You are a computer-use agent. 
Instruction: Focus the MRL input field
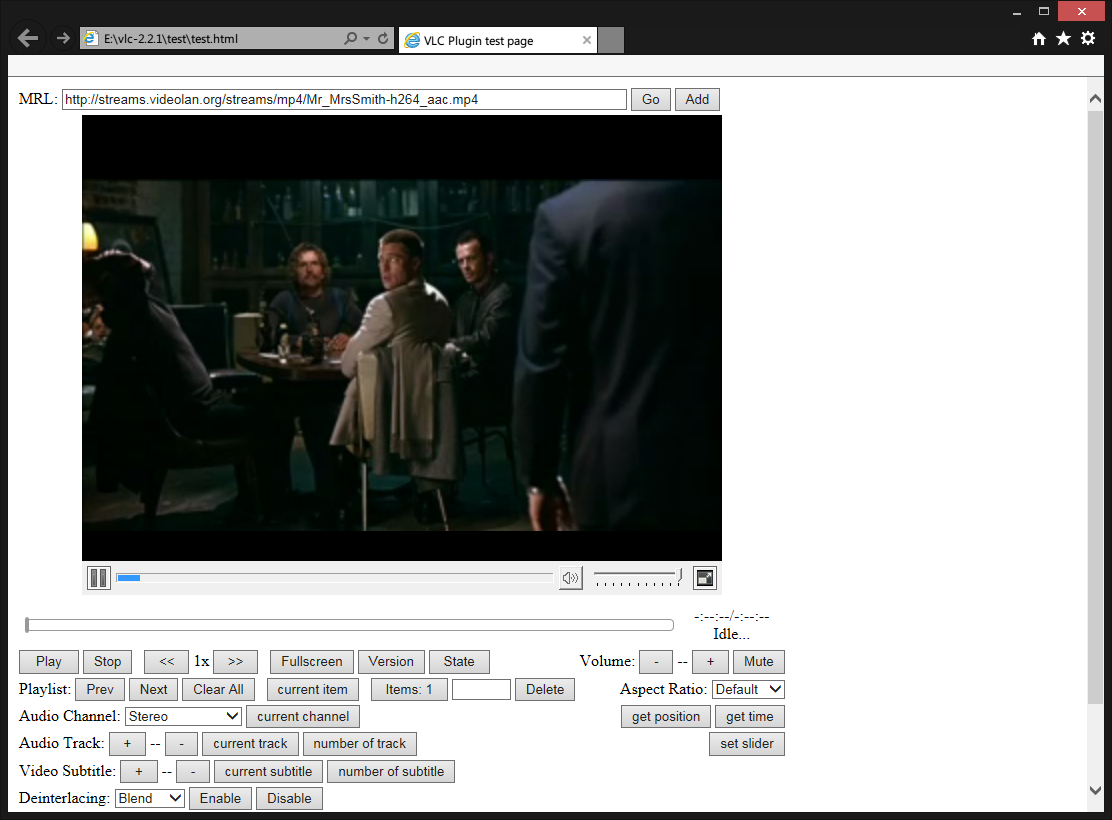click(x=344, y=99)
